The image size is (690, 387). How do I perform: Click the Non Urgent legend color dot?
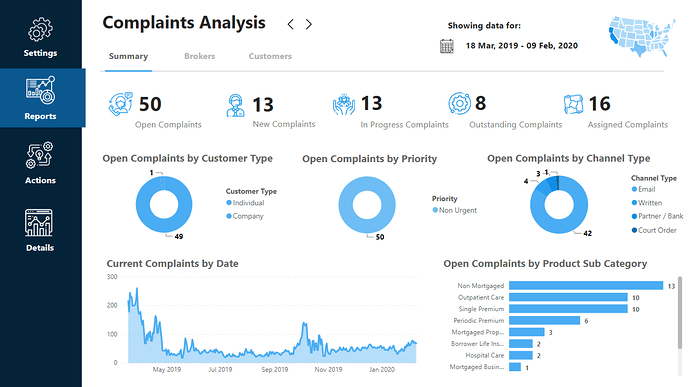435,210
